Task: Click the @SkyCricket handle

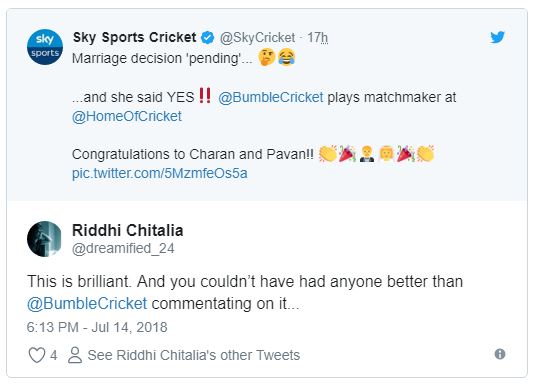Action: [x=257, y=38]
